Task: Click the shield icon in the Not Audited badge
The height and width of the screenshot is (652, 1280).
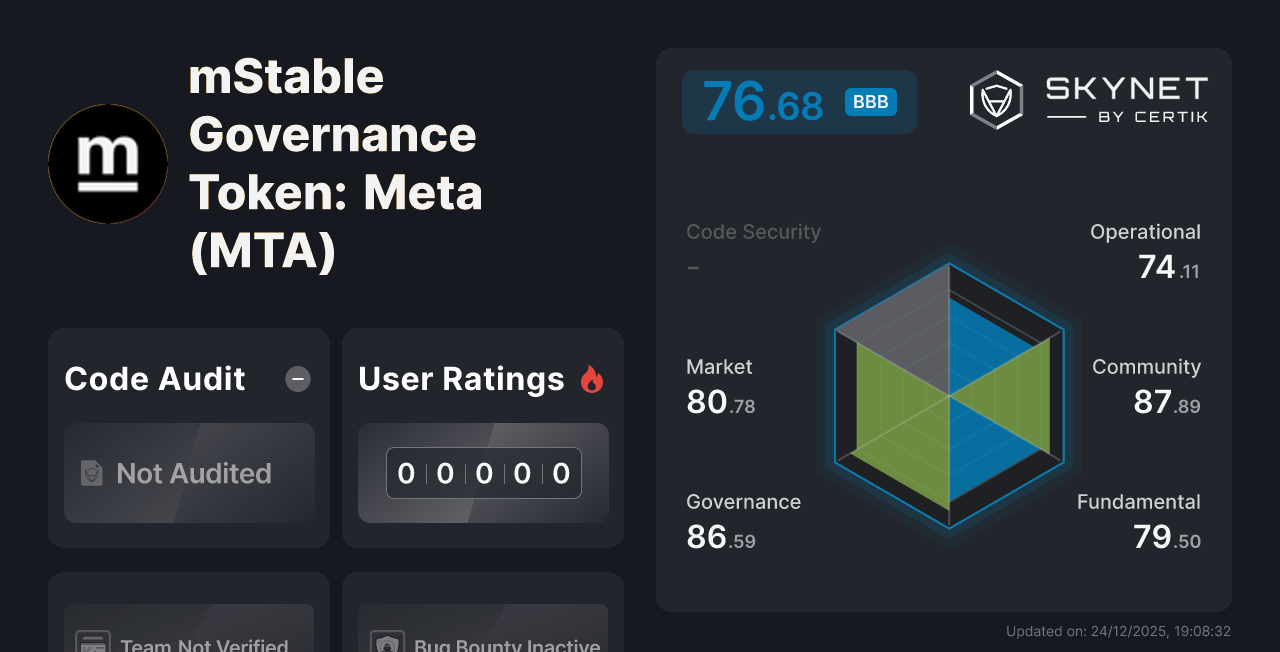Action: tap(90, 474)
